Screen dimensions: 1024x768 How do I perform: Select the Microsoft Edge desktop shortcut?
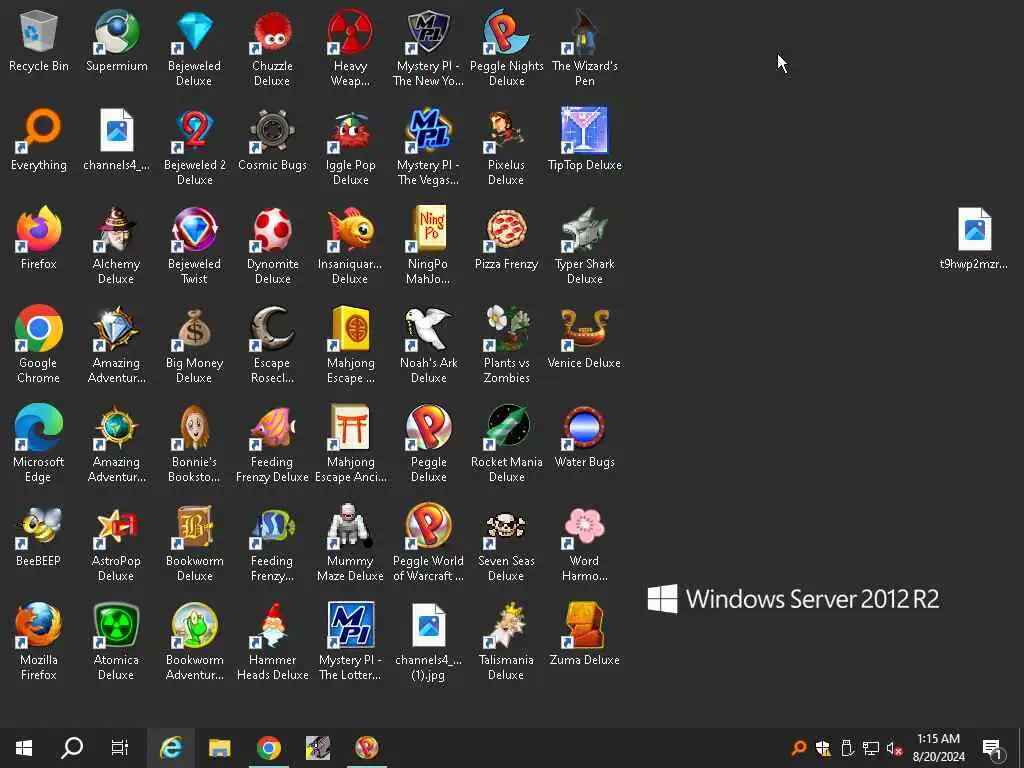pos(39,444)
